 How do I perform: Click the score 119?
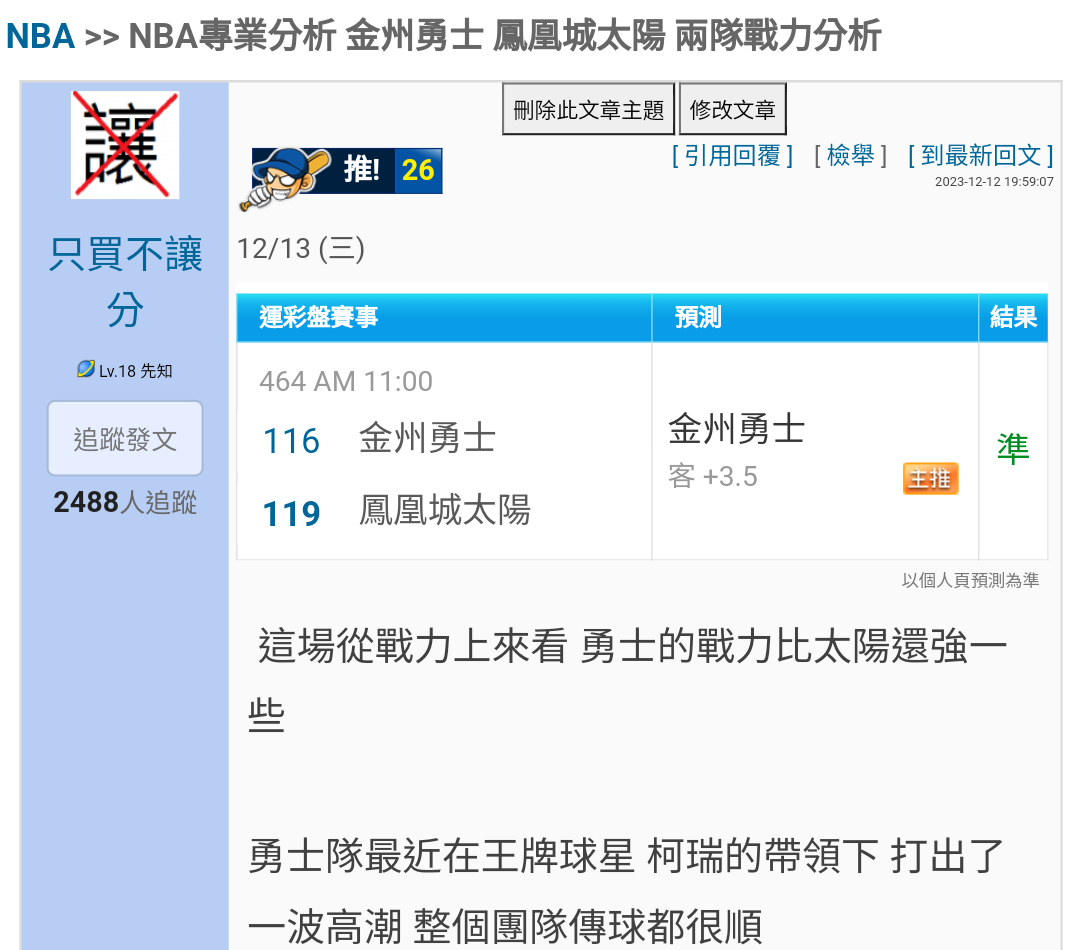coord(291,513)
